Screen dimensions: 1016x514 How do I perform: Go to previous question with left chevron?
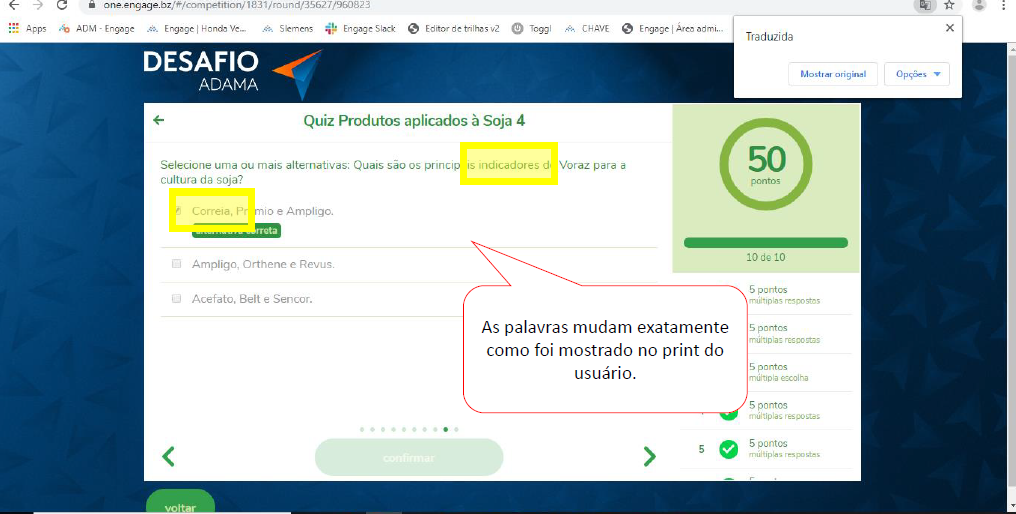(x=168, y=456)
